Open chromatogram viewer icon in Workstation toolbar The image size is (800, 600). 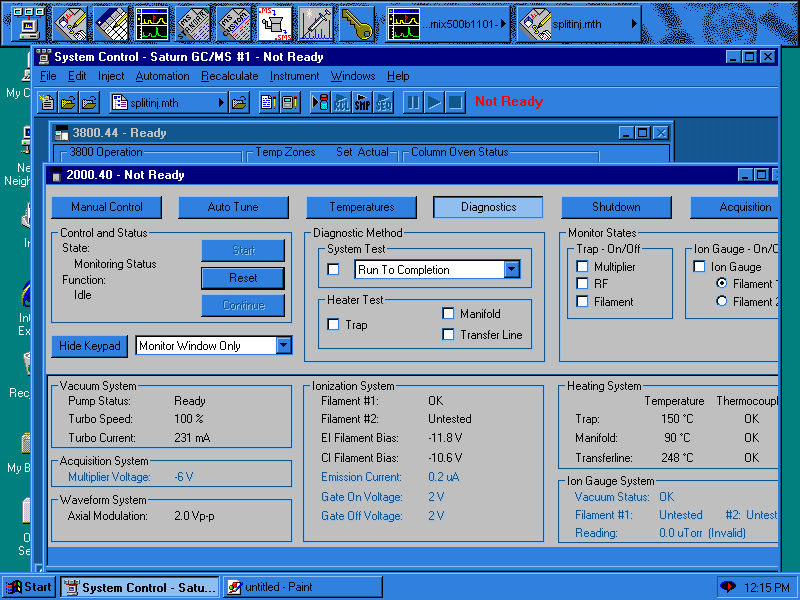152,24
